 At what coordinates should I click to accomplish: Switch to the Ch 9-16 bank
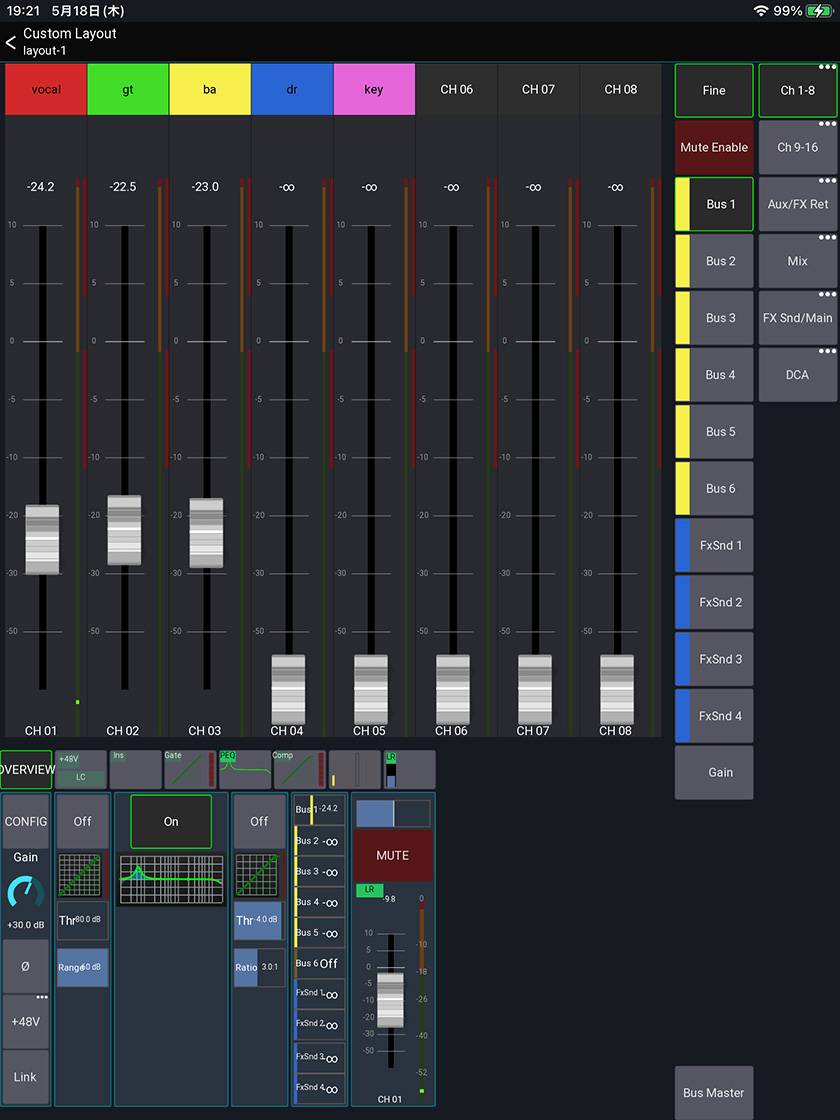point(797,148)
